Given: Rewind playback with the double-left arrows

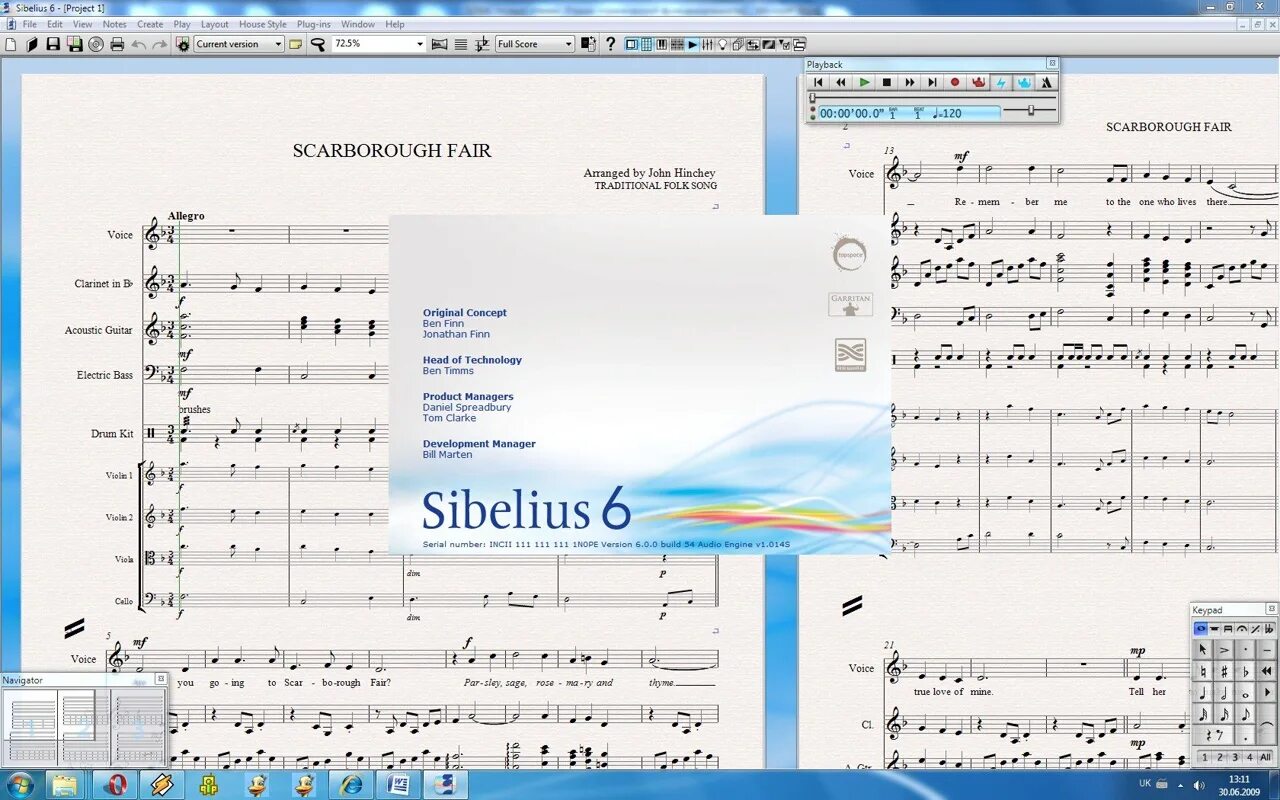Looking at the screenshot, I should [841, 82].
